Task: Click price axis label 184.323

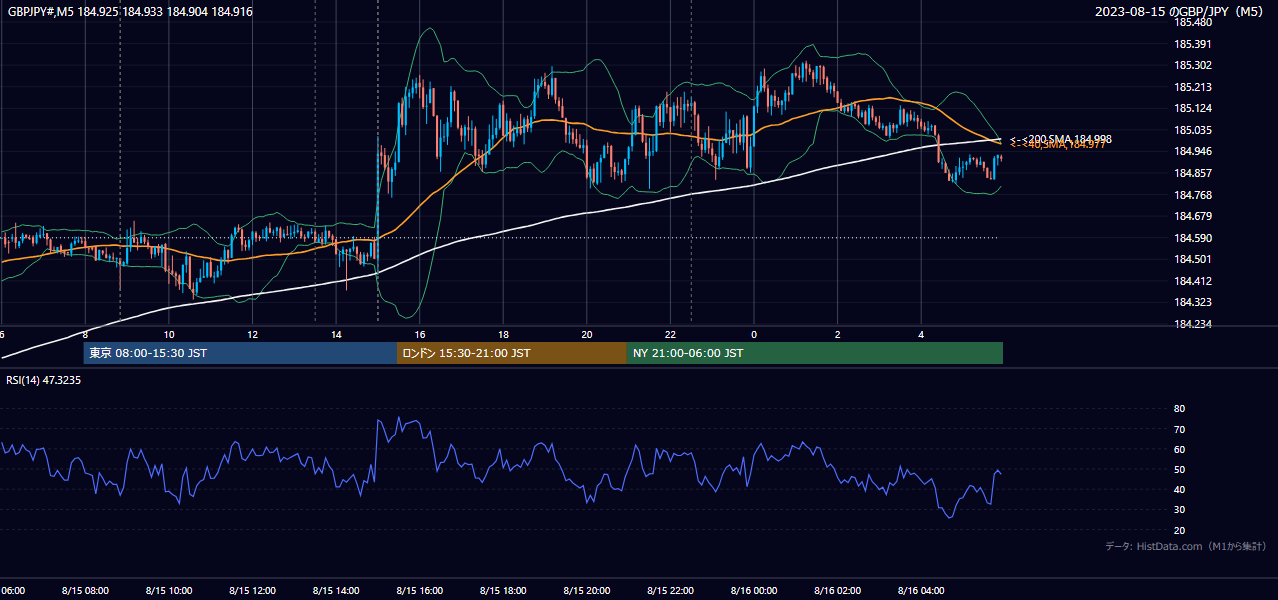Action: coord(1191,302)
